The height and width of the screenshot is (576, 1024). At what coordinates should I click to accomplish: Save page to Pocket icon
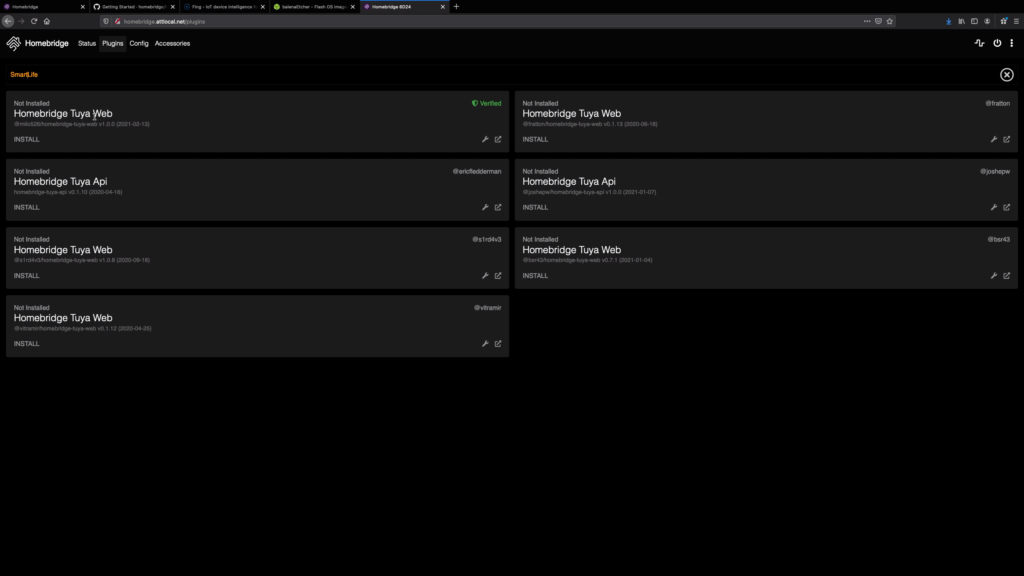878,22
